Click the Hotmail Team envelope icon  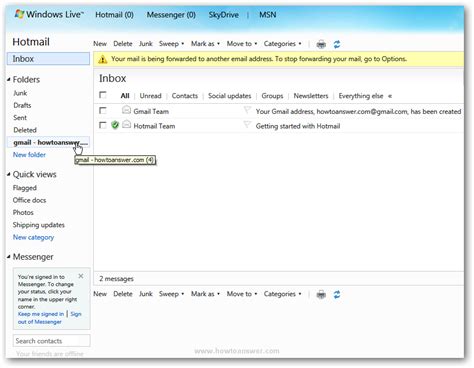click(x=126, y=125)
